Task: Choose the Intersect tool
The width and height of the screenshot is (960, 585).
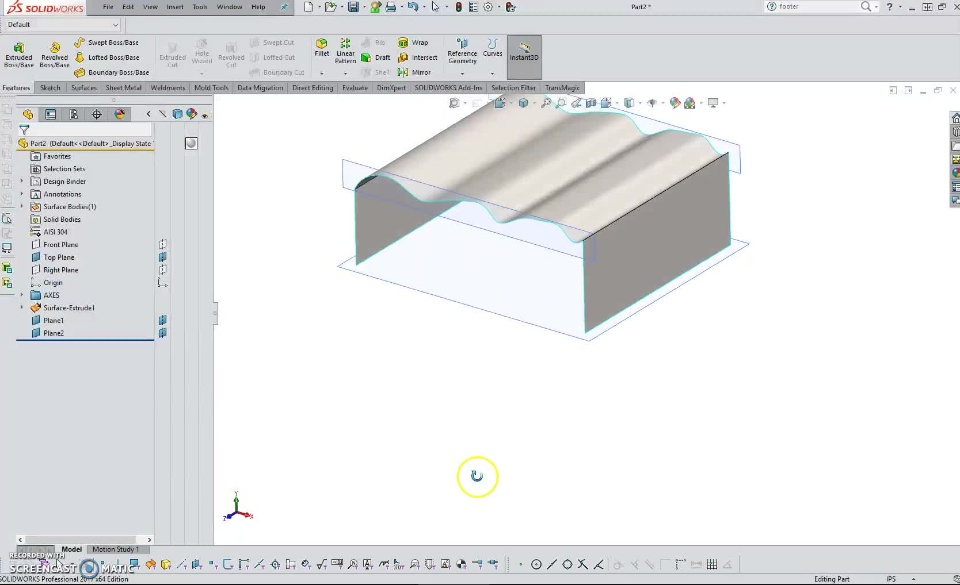Action: 418,58
